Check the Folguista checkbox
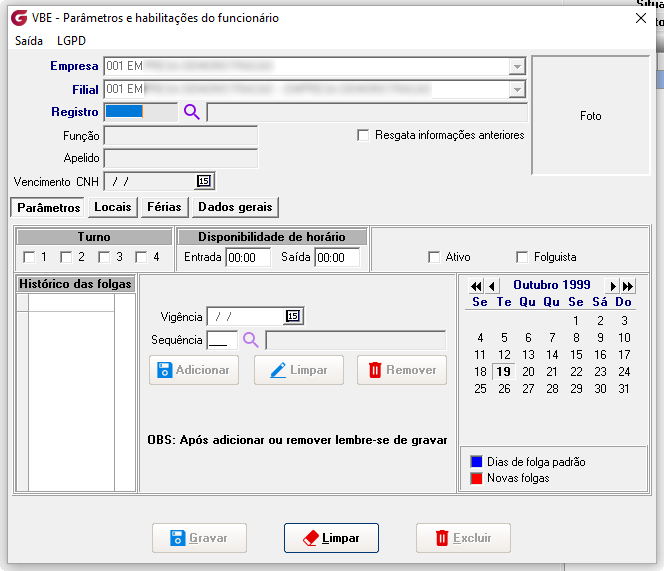This screenshot has width=664, height=571. point(522,257)
